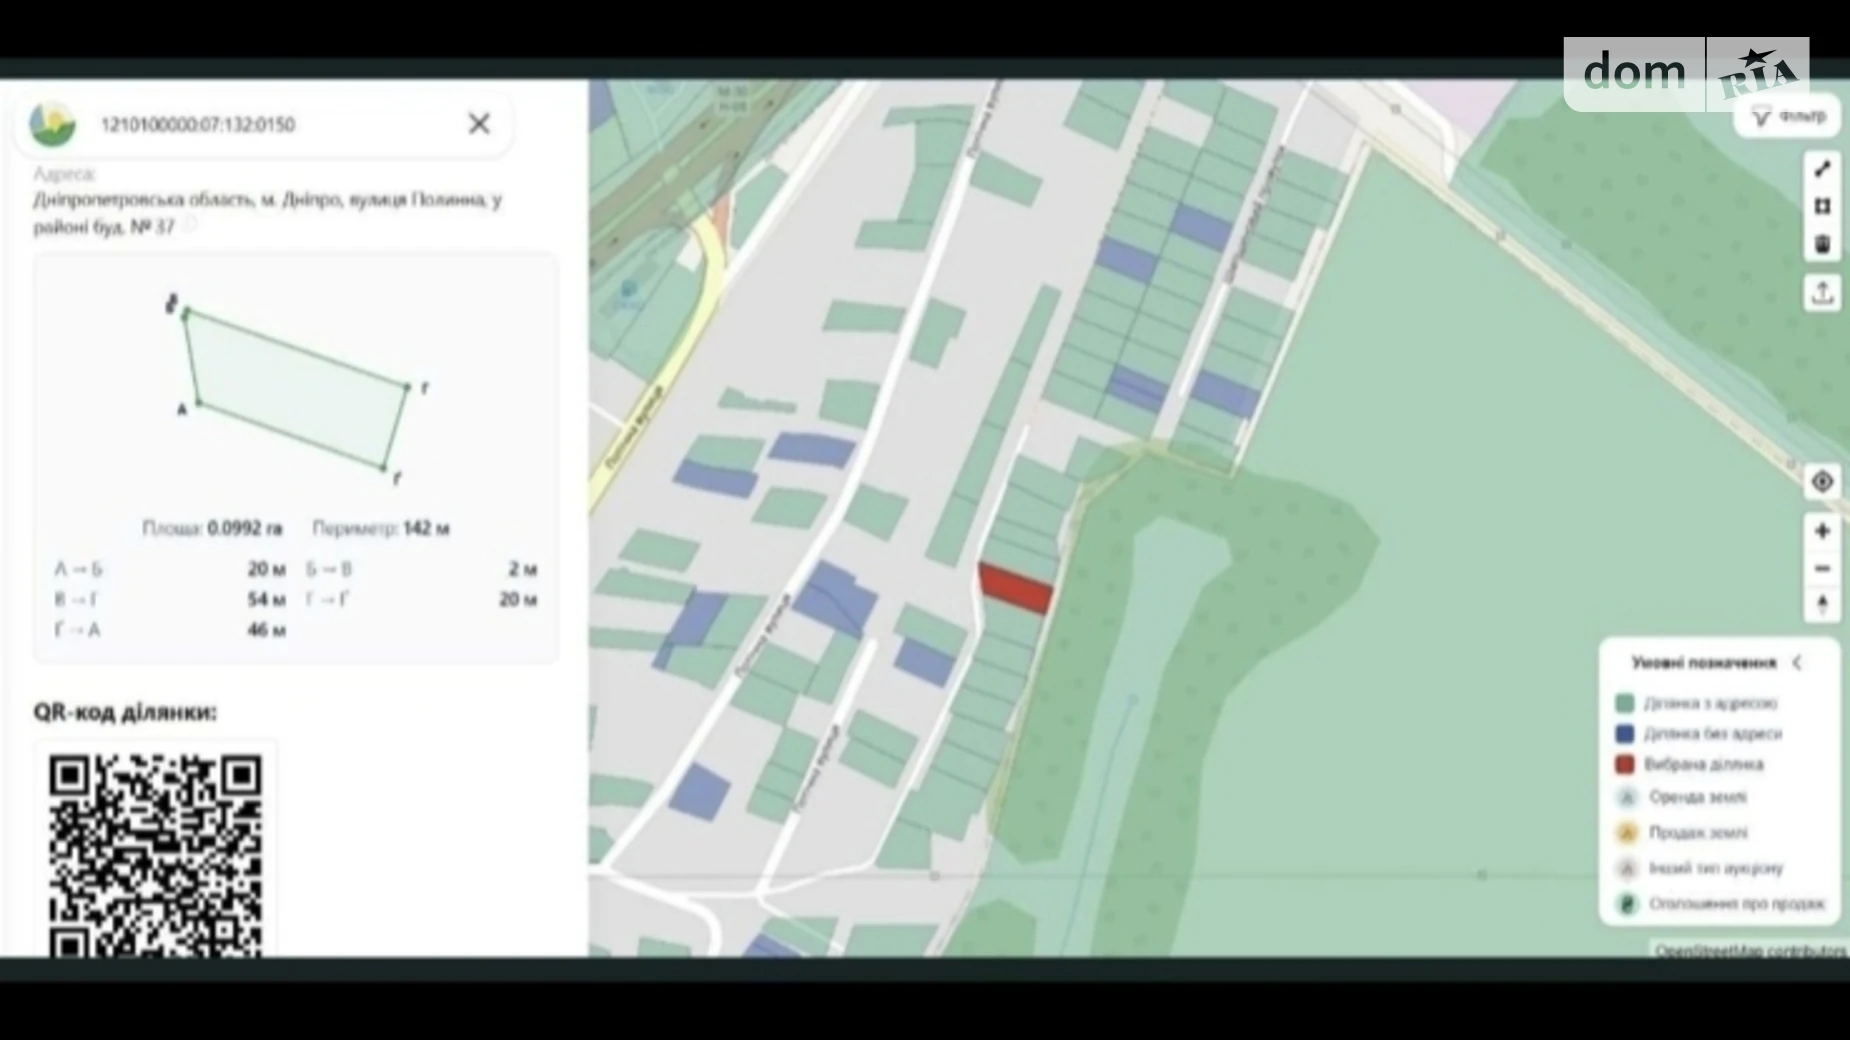The image size is (1850, 1040).
Task: Select the area measurement tool
Action: 1822,206
